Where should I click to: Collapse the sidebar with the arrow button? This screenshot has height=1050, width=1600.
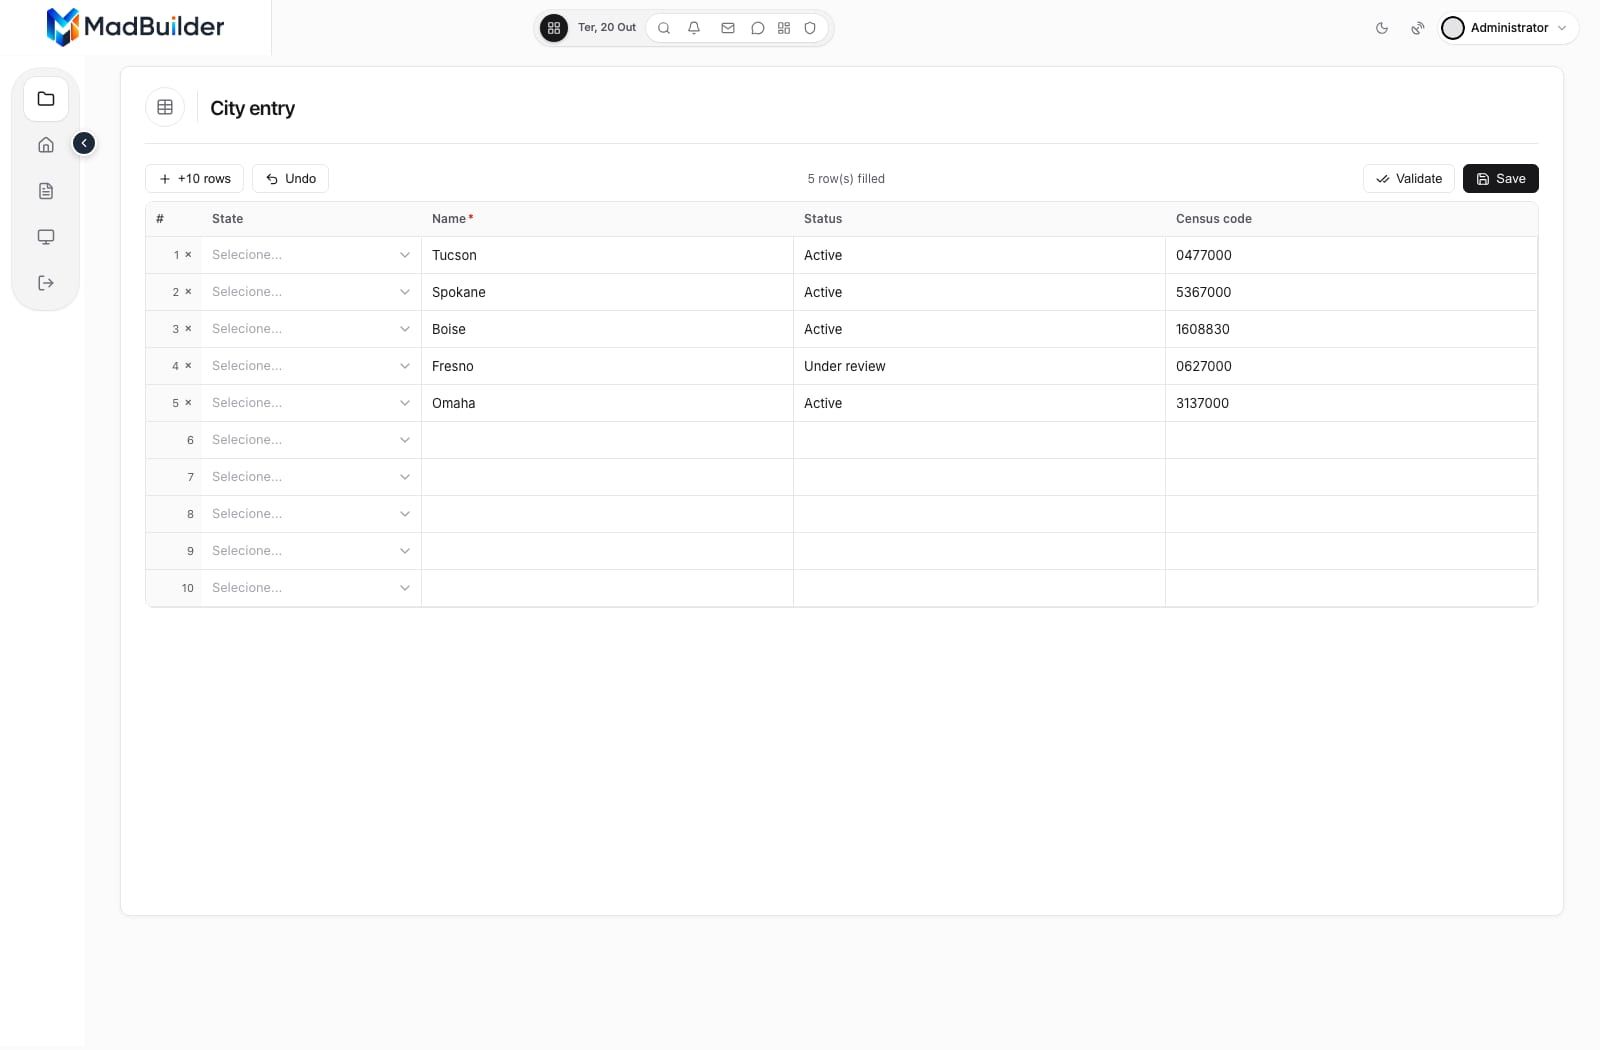click(x=84, y=143)
